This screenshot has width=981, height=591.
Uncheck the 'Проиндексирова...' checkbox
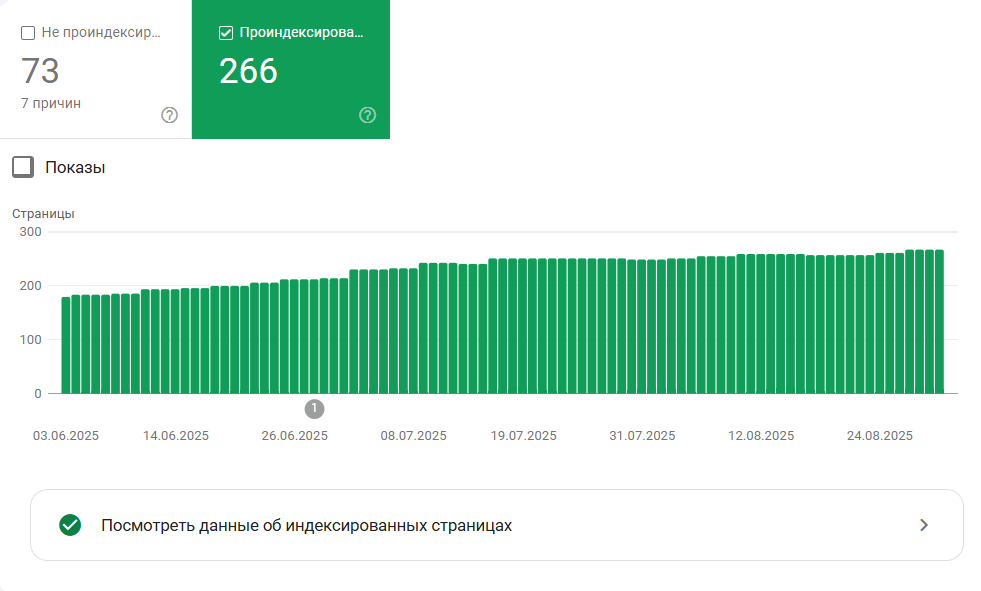(226, 33)
